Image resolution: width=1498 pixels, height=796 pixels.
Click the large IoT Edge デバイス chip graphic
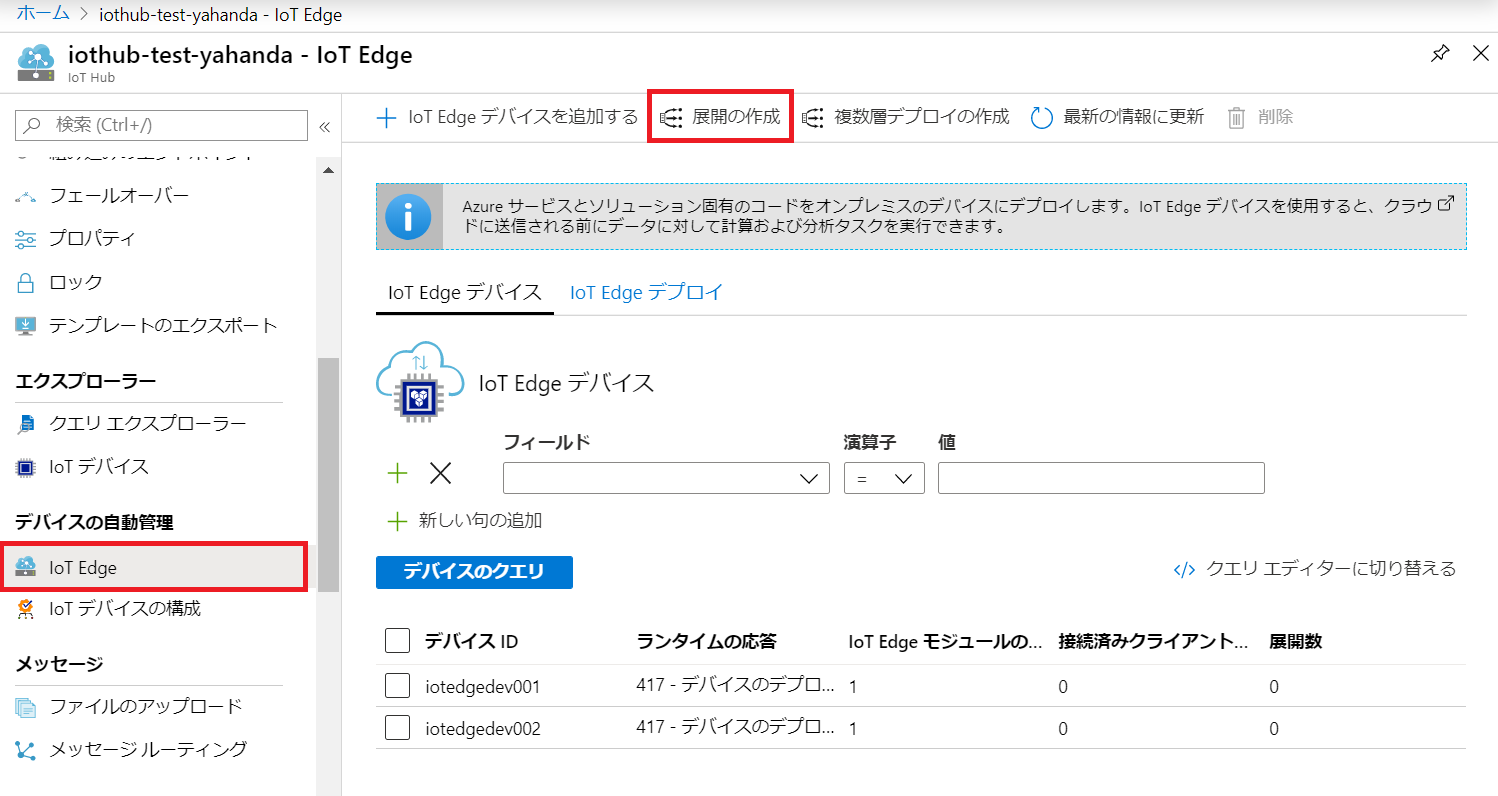(x=419, y=385)
